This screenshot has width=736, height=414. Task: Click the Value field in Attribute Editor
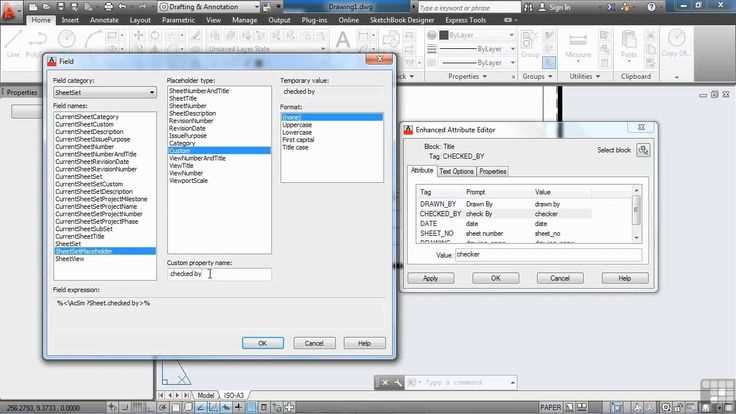click(x=548, y=254)
